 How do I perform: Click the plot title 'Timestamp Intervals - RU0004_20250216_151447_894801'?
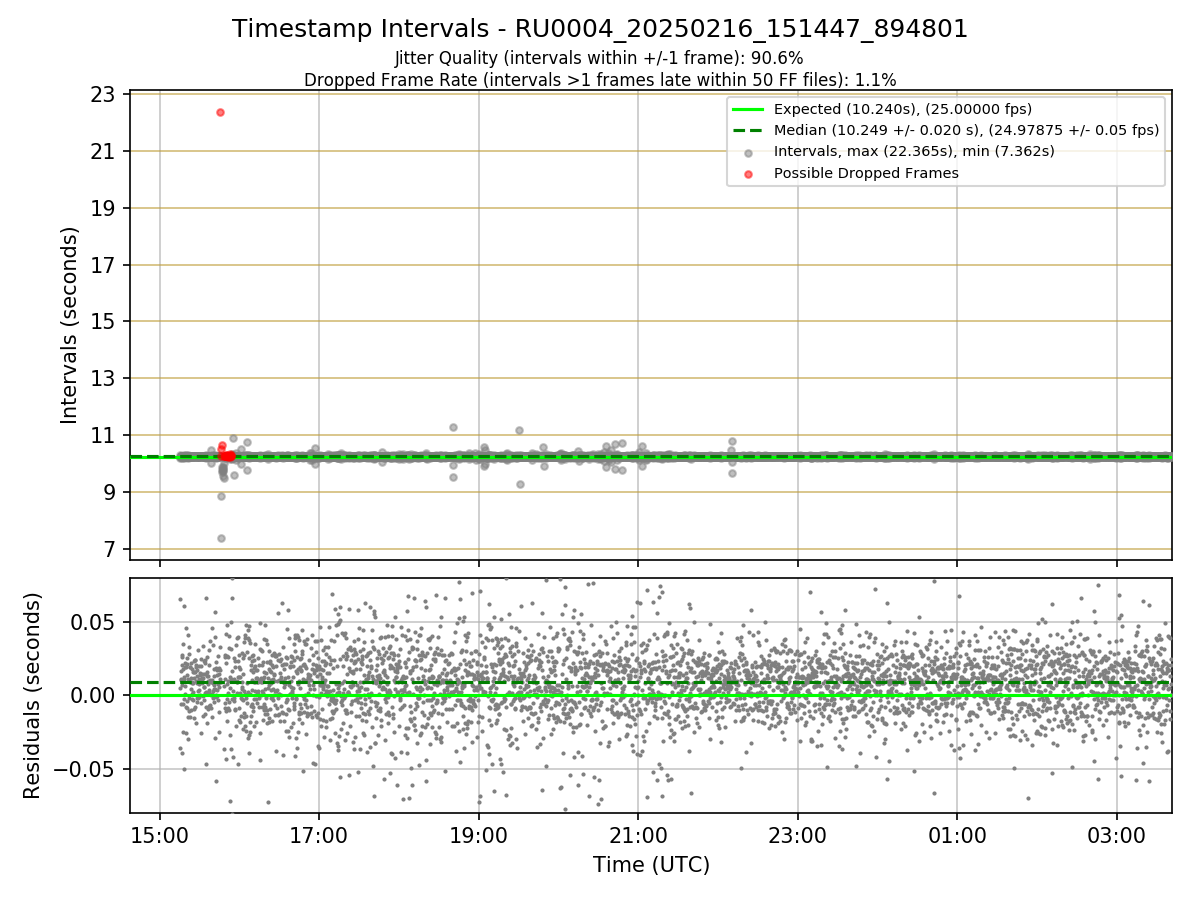click(600, 29)
